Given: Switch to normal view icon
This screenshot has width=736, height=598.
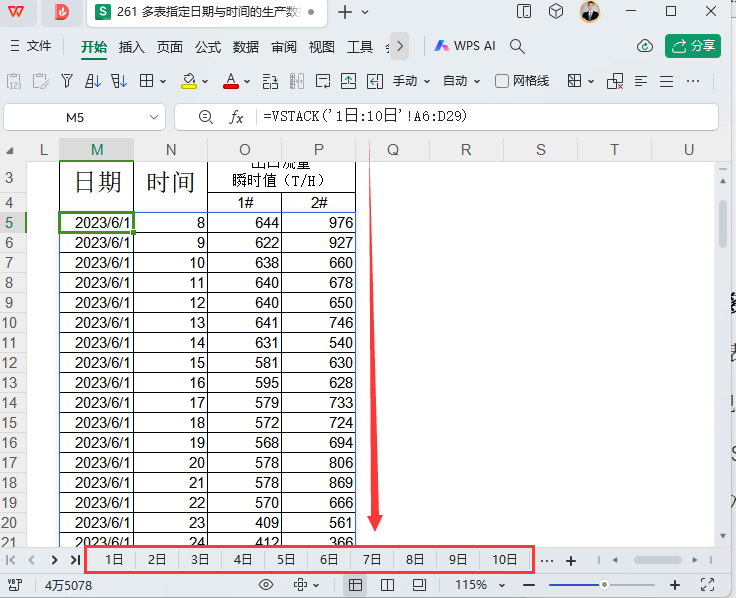Looking at the screenshot, I should click(355, 585).
